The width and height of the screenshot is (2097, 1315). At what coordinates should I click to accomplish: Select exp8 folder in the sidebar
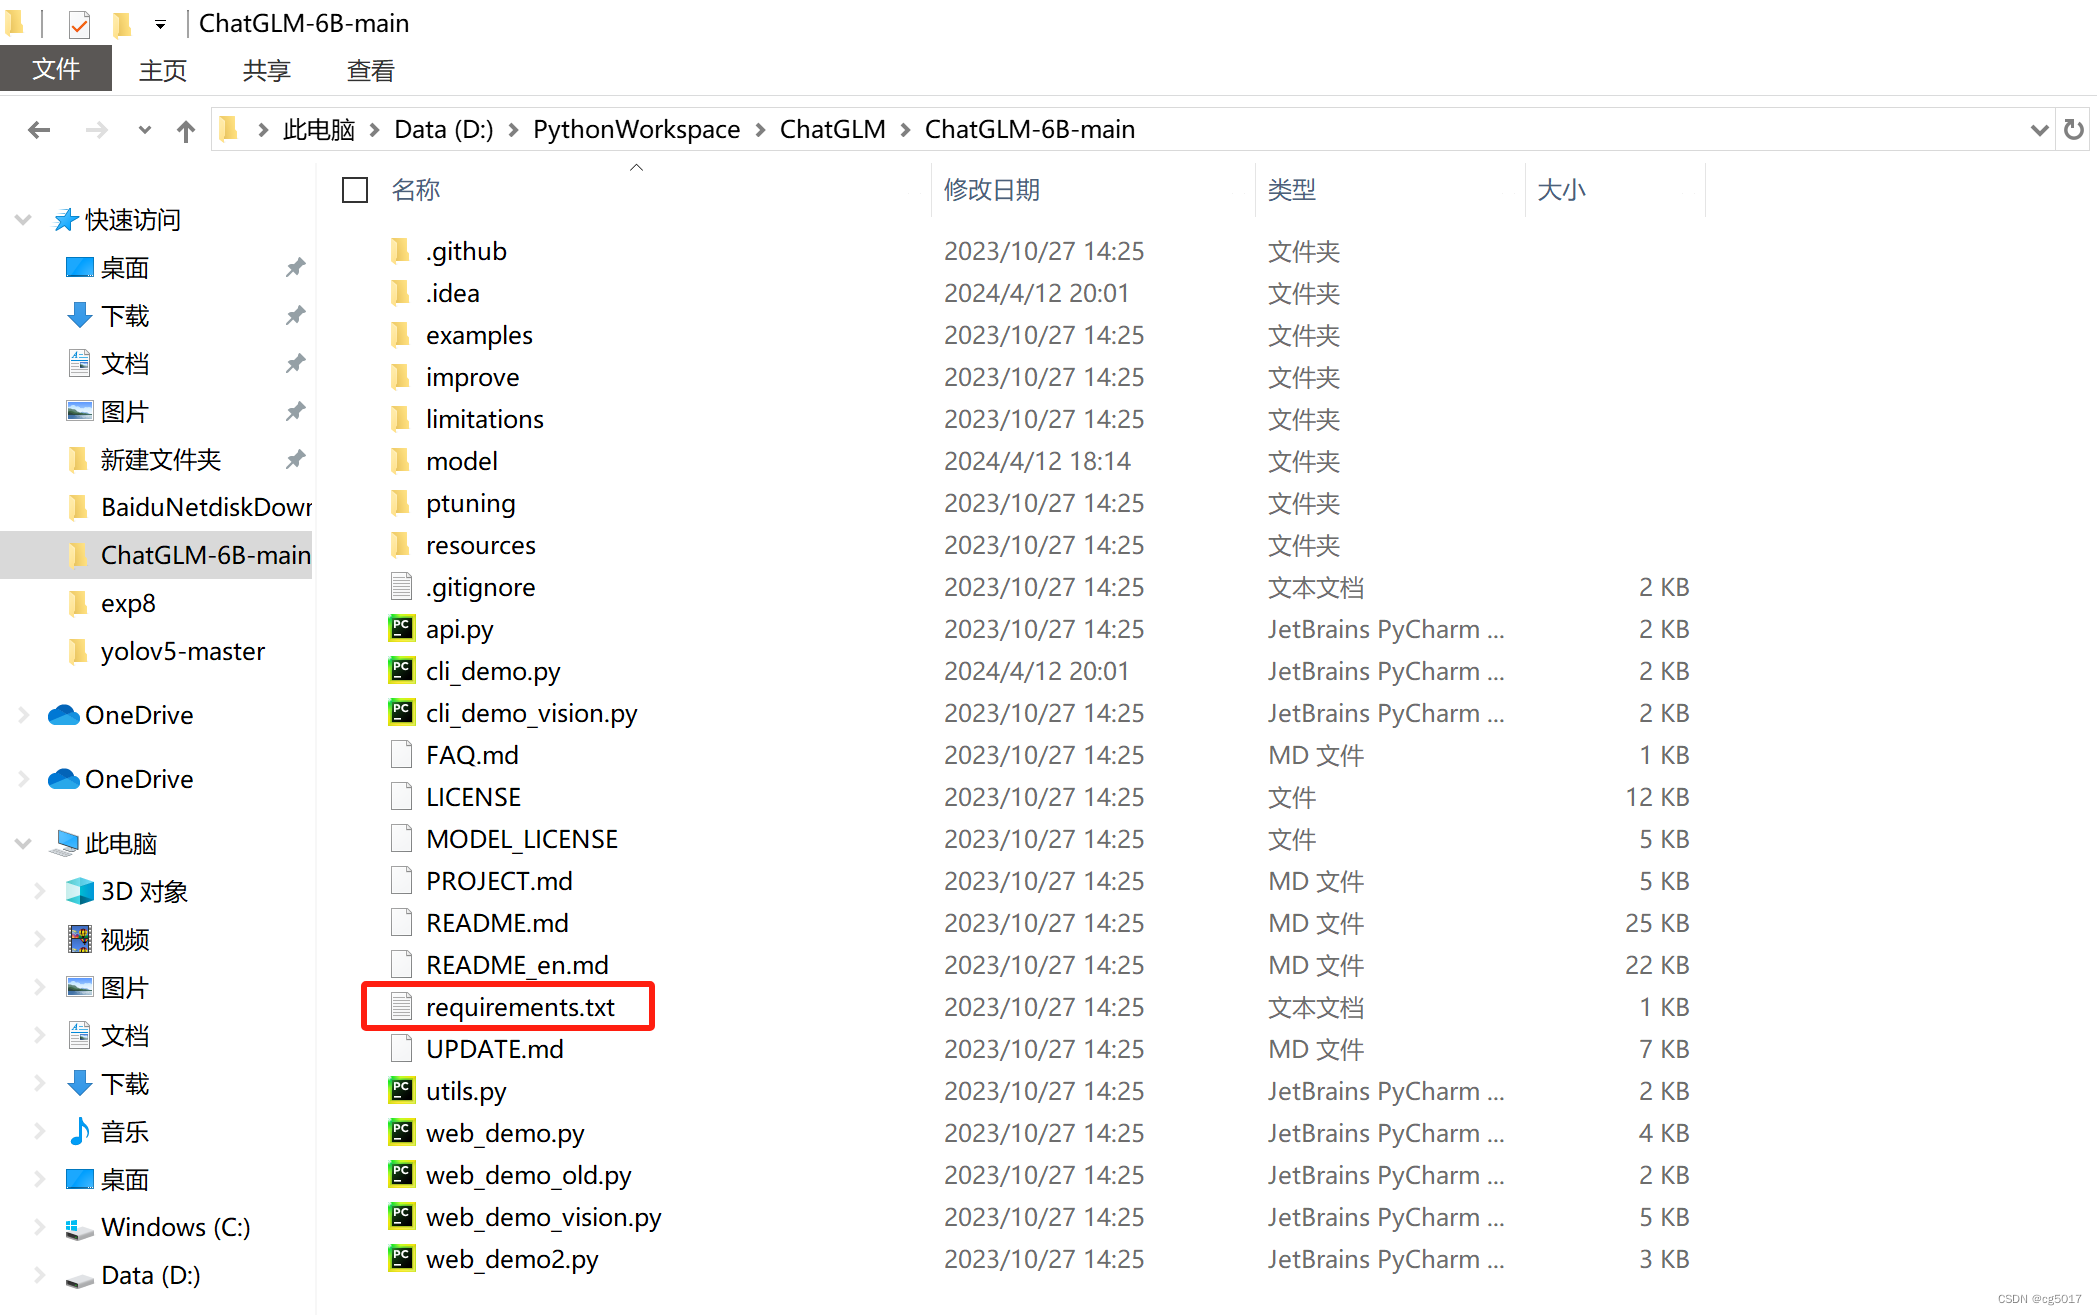point(128,604)
